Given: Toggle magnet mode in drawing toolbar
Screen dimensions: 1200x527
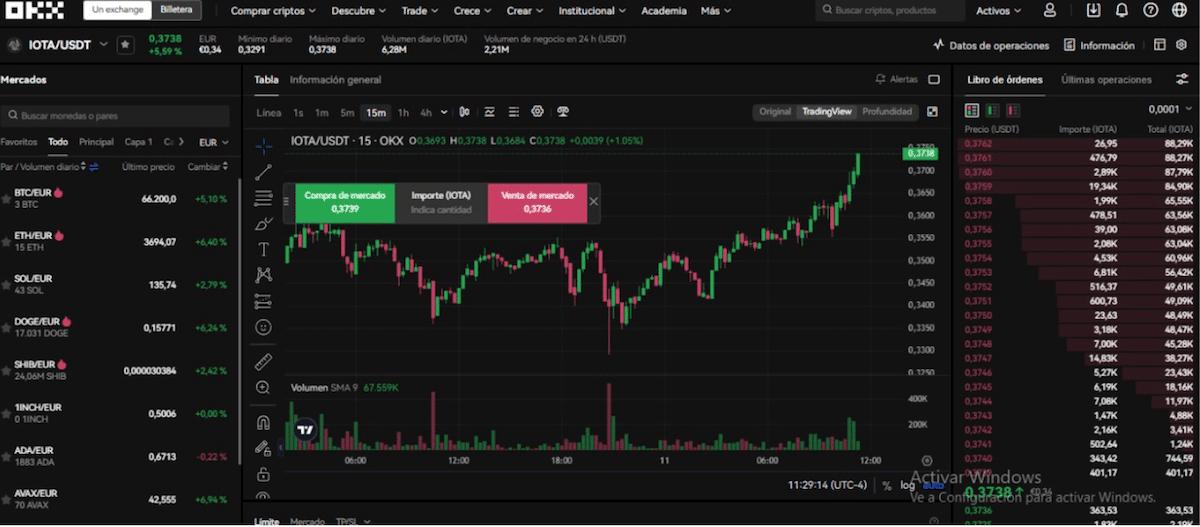Looking at the screenshot, I should 264,422.
